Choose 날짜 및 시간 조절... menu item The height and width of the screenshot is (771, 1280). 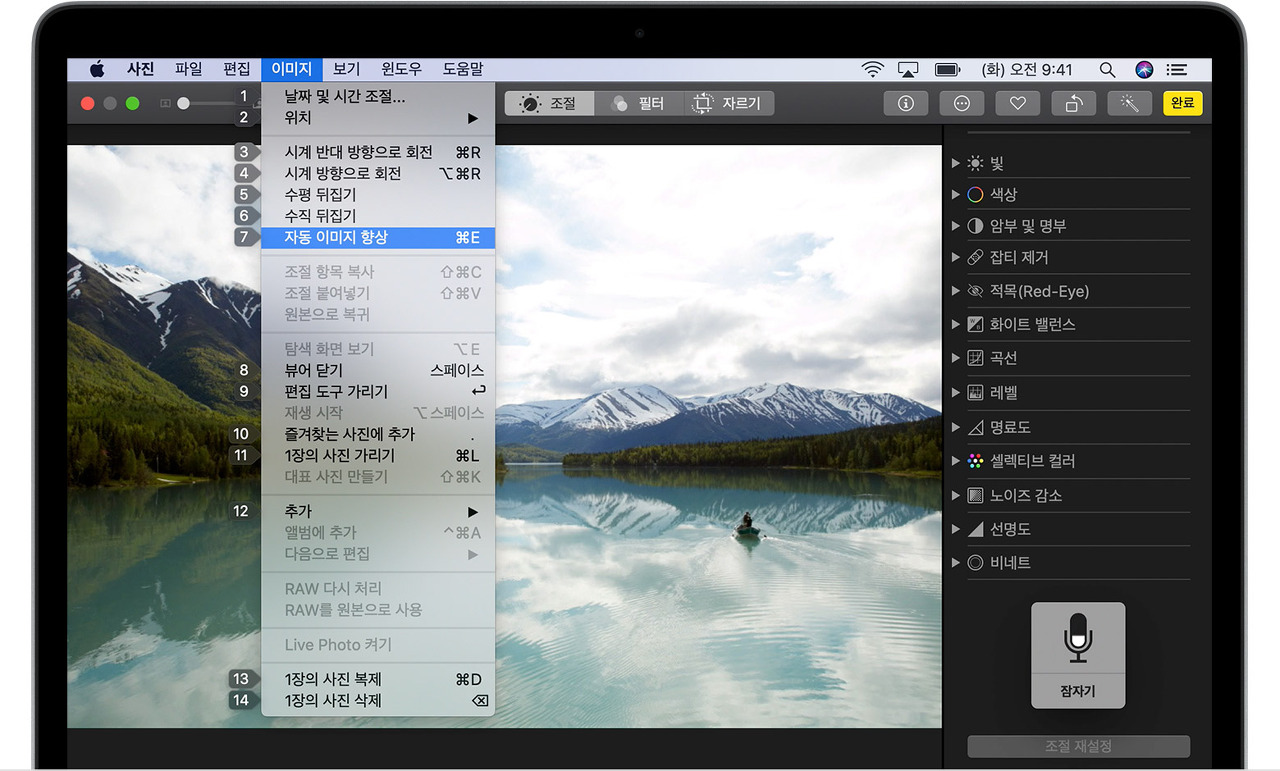378,97
